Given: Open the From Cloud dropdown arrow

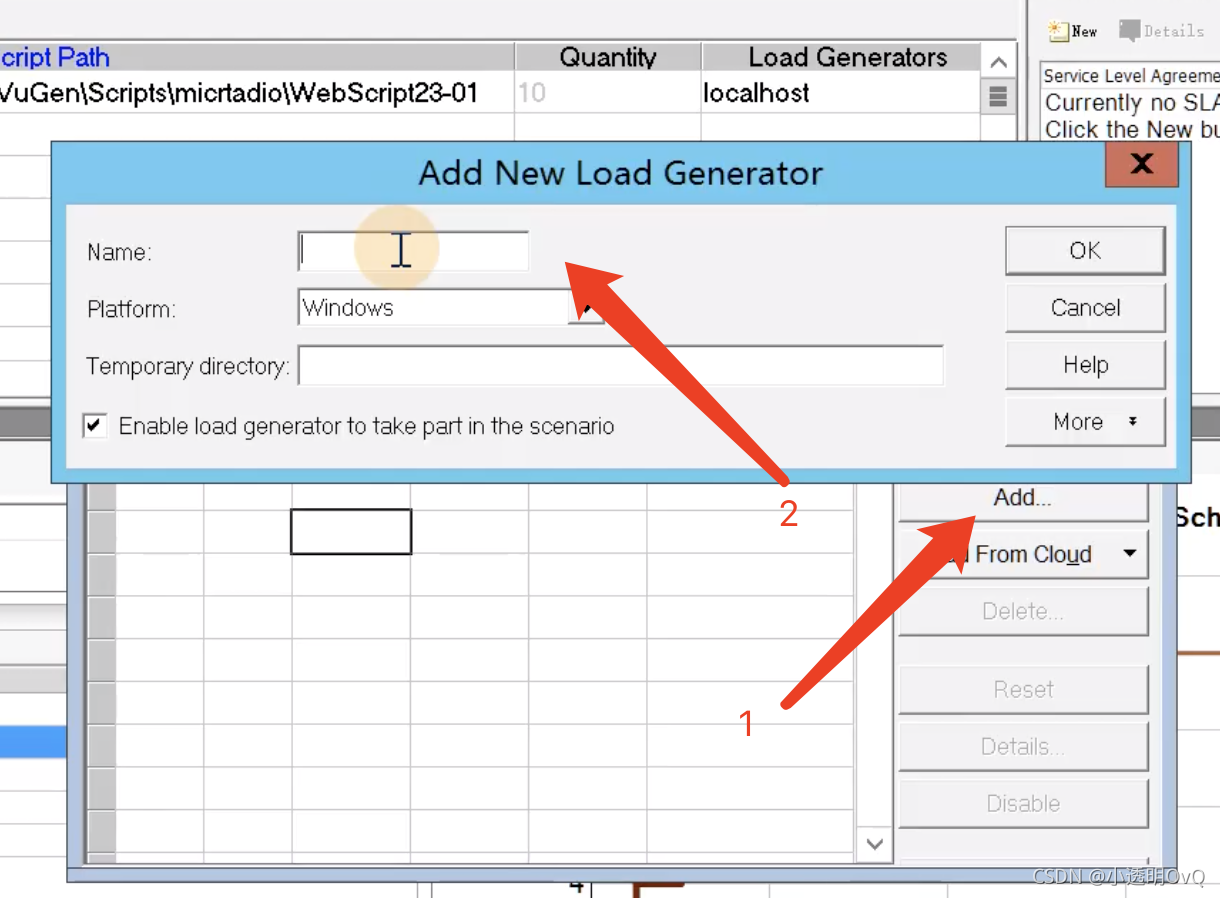Looking at the screenshot, I should [1129, 554].
